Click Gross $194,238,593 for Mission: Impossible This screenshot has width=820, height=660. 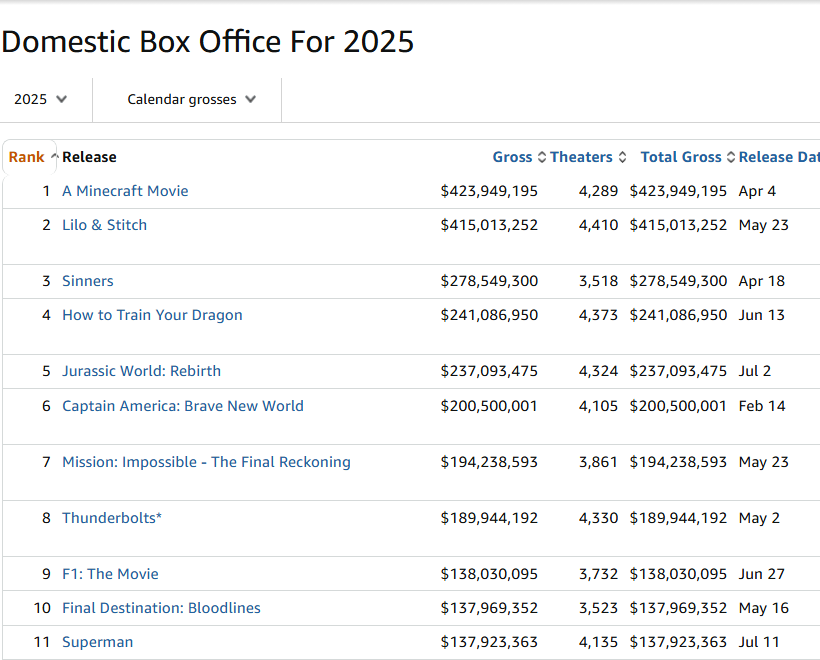coord(489,462)
